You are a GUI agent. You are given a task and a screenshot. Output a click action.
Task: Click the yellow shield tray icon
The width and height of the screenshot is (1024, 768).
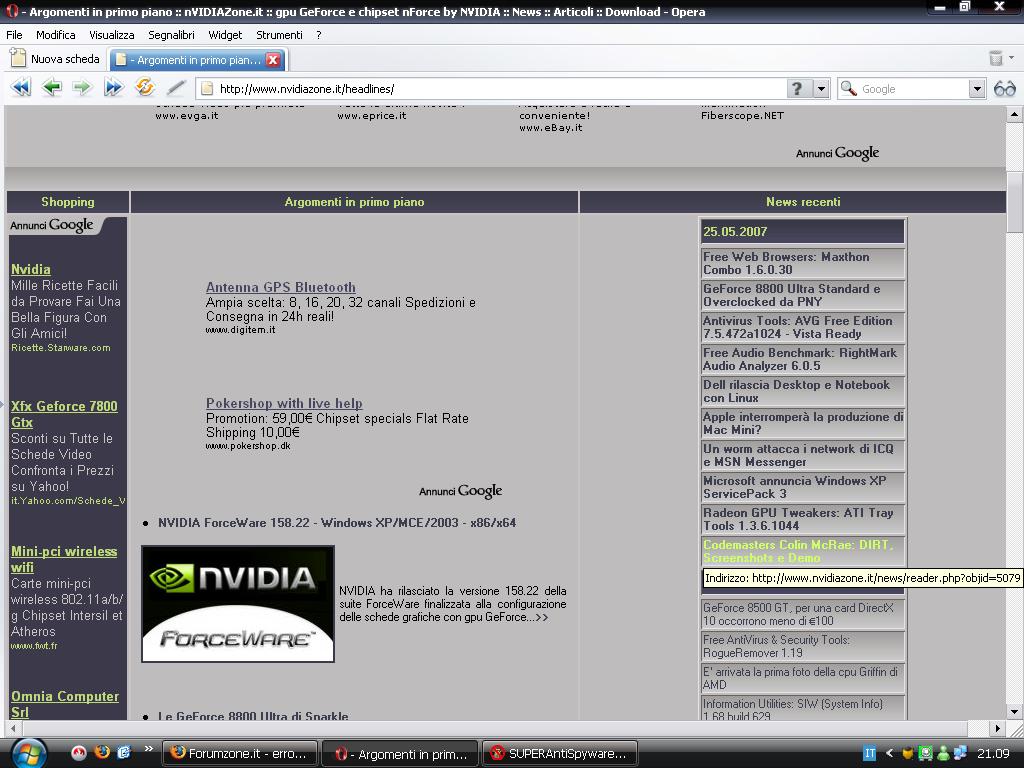[x=907, y=754]
